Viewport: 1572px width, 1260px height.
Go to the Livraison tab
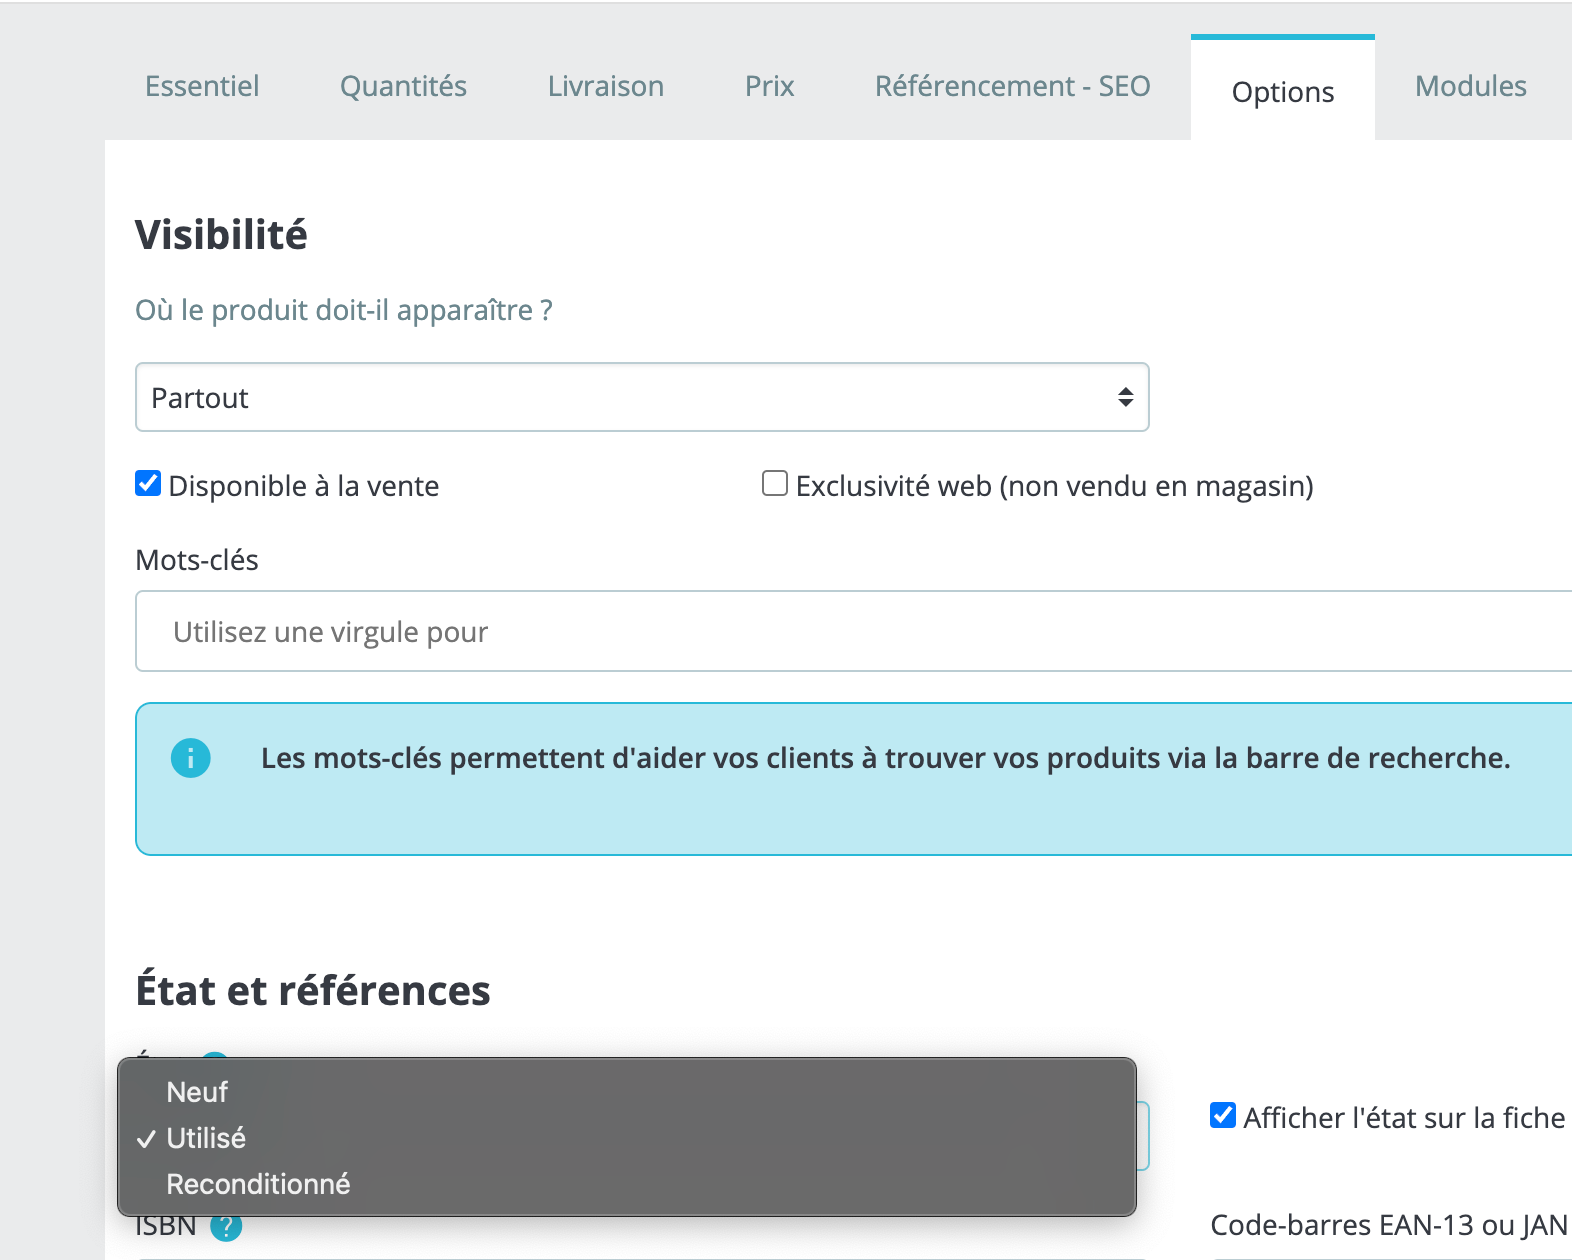[606, 86]
